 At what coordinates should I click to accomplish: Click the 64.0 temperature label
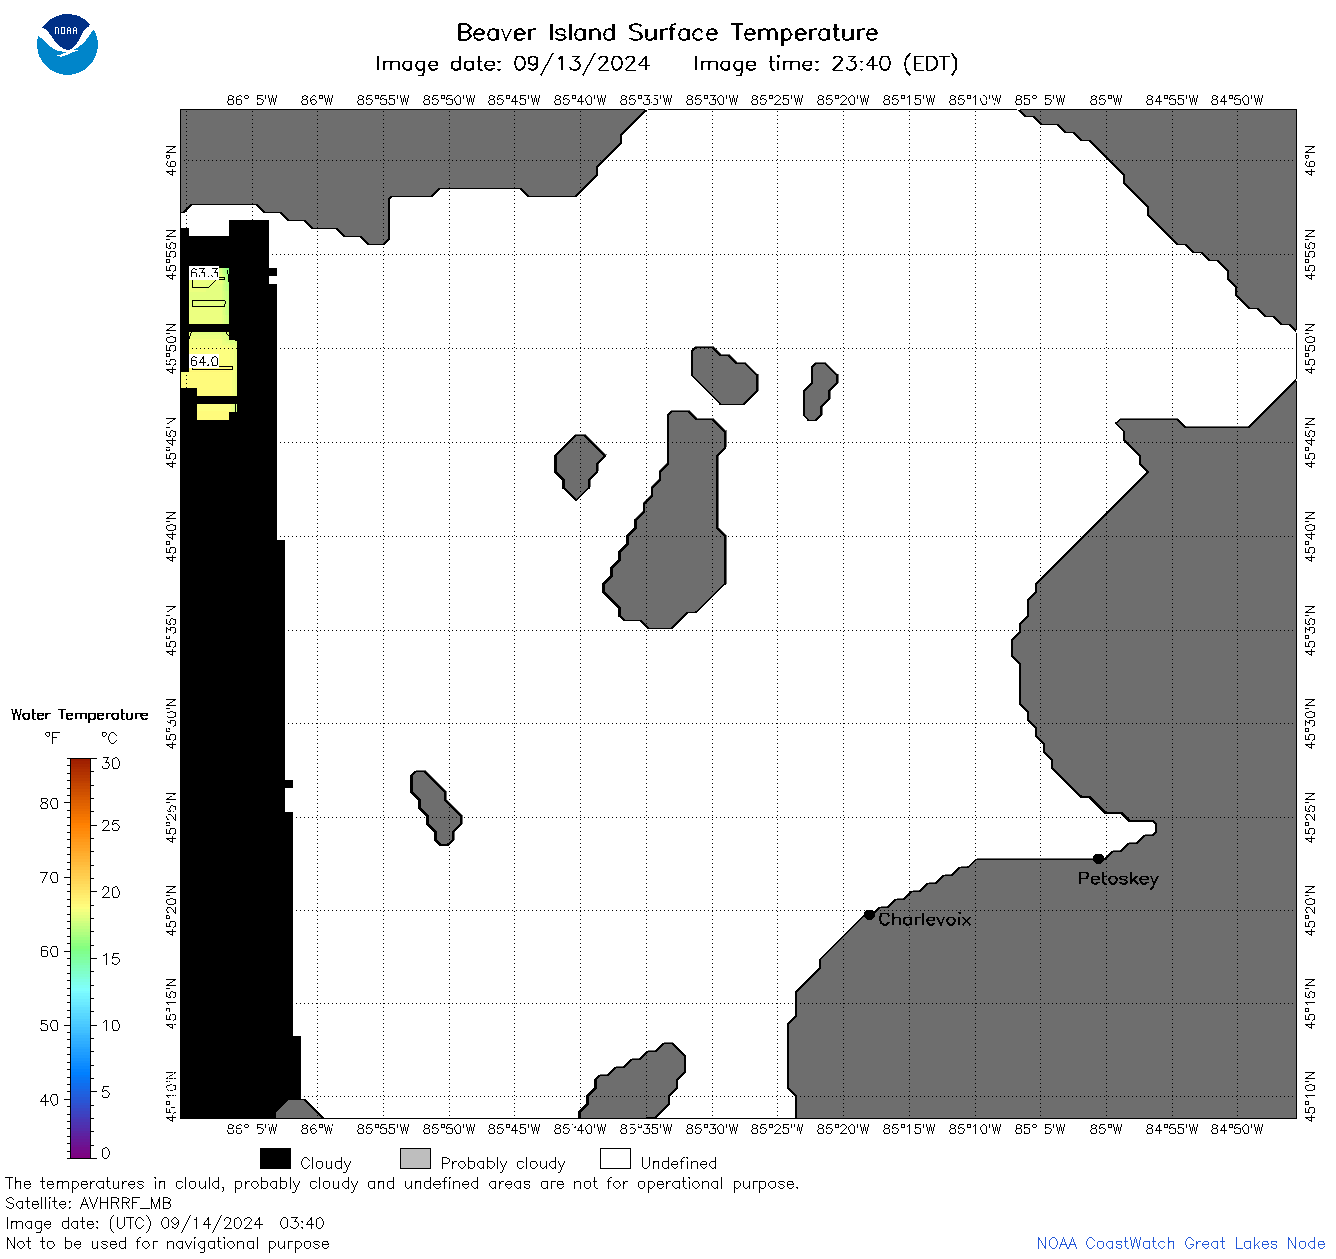coord(204,361)
